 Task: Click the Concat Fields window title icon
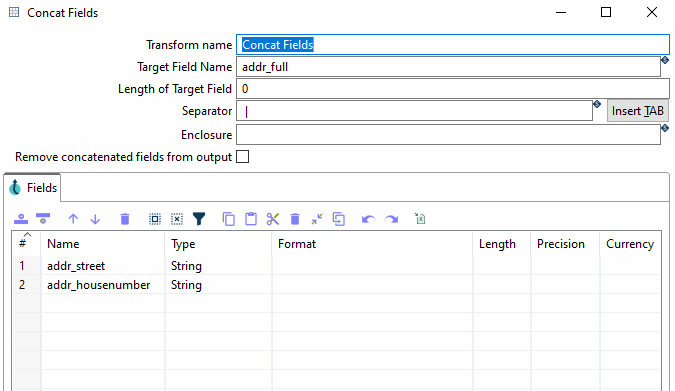pos(14,12)
